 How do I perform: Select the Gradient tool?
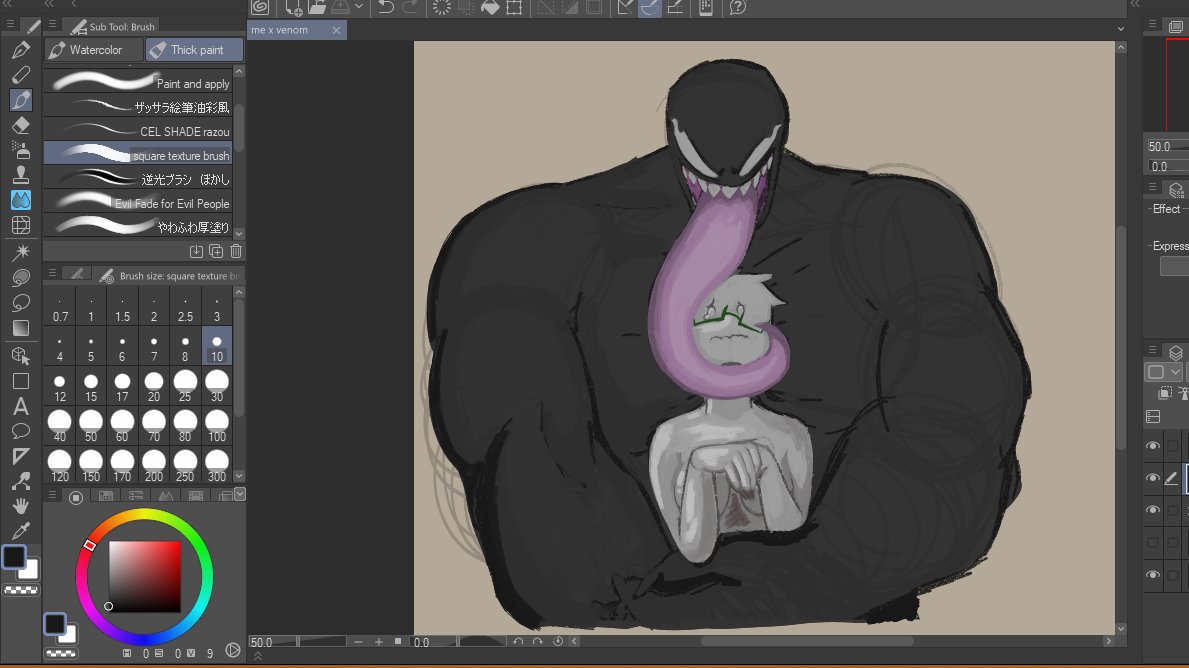(20, 328)
